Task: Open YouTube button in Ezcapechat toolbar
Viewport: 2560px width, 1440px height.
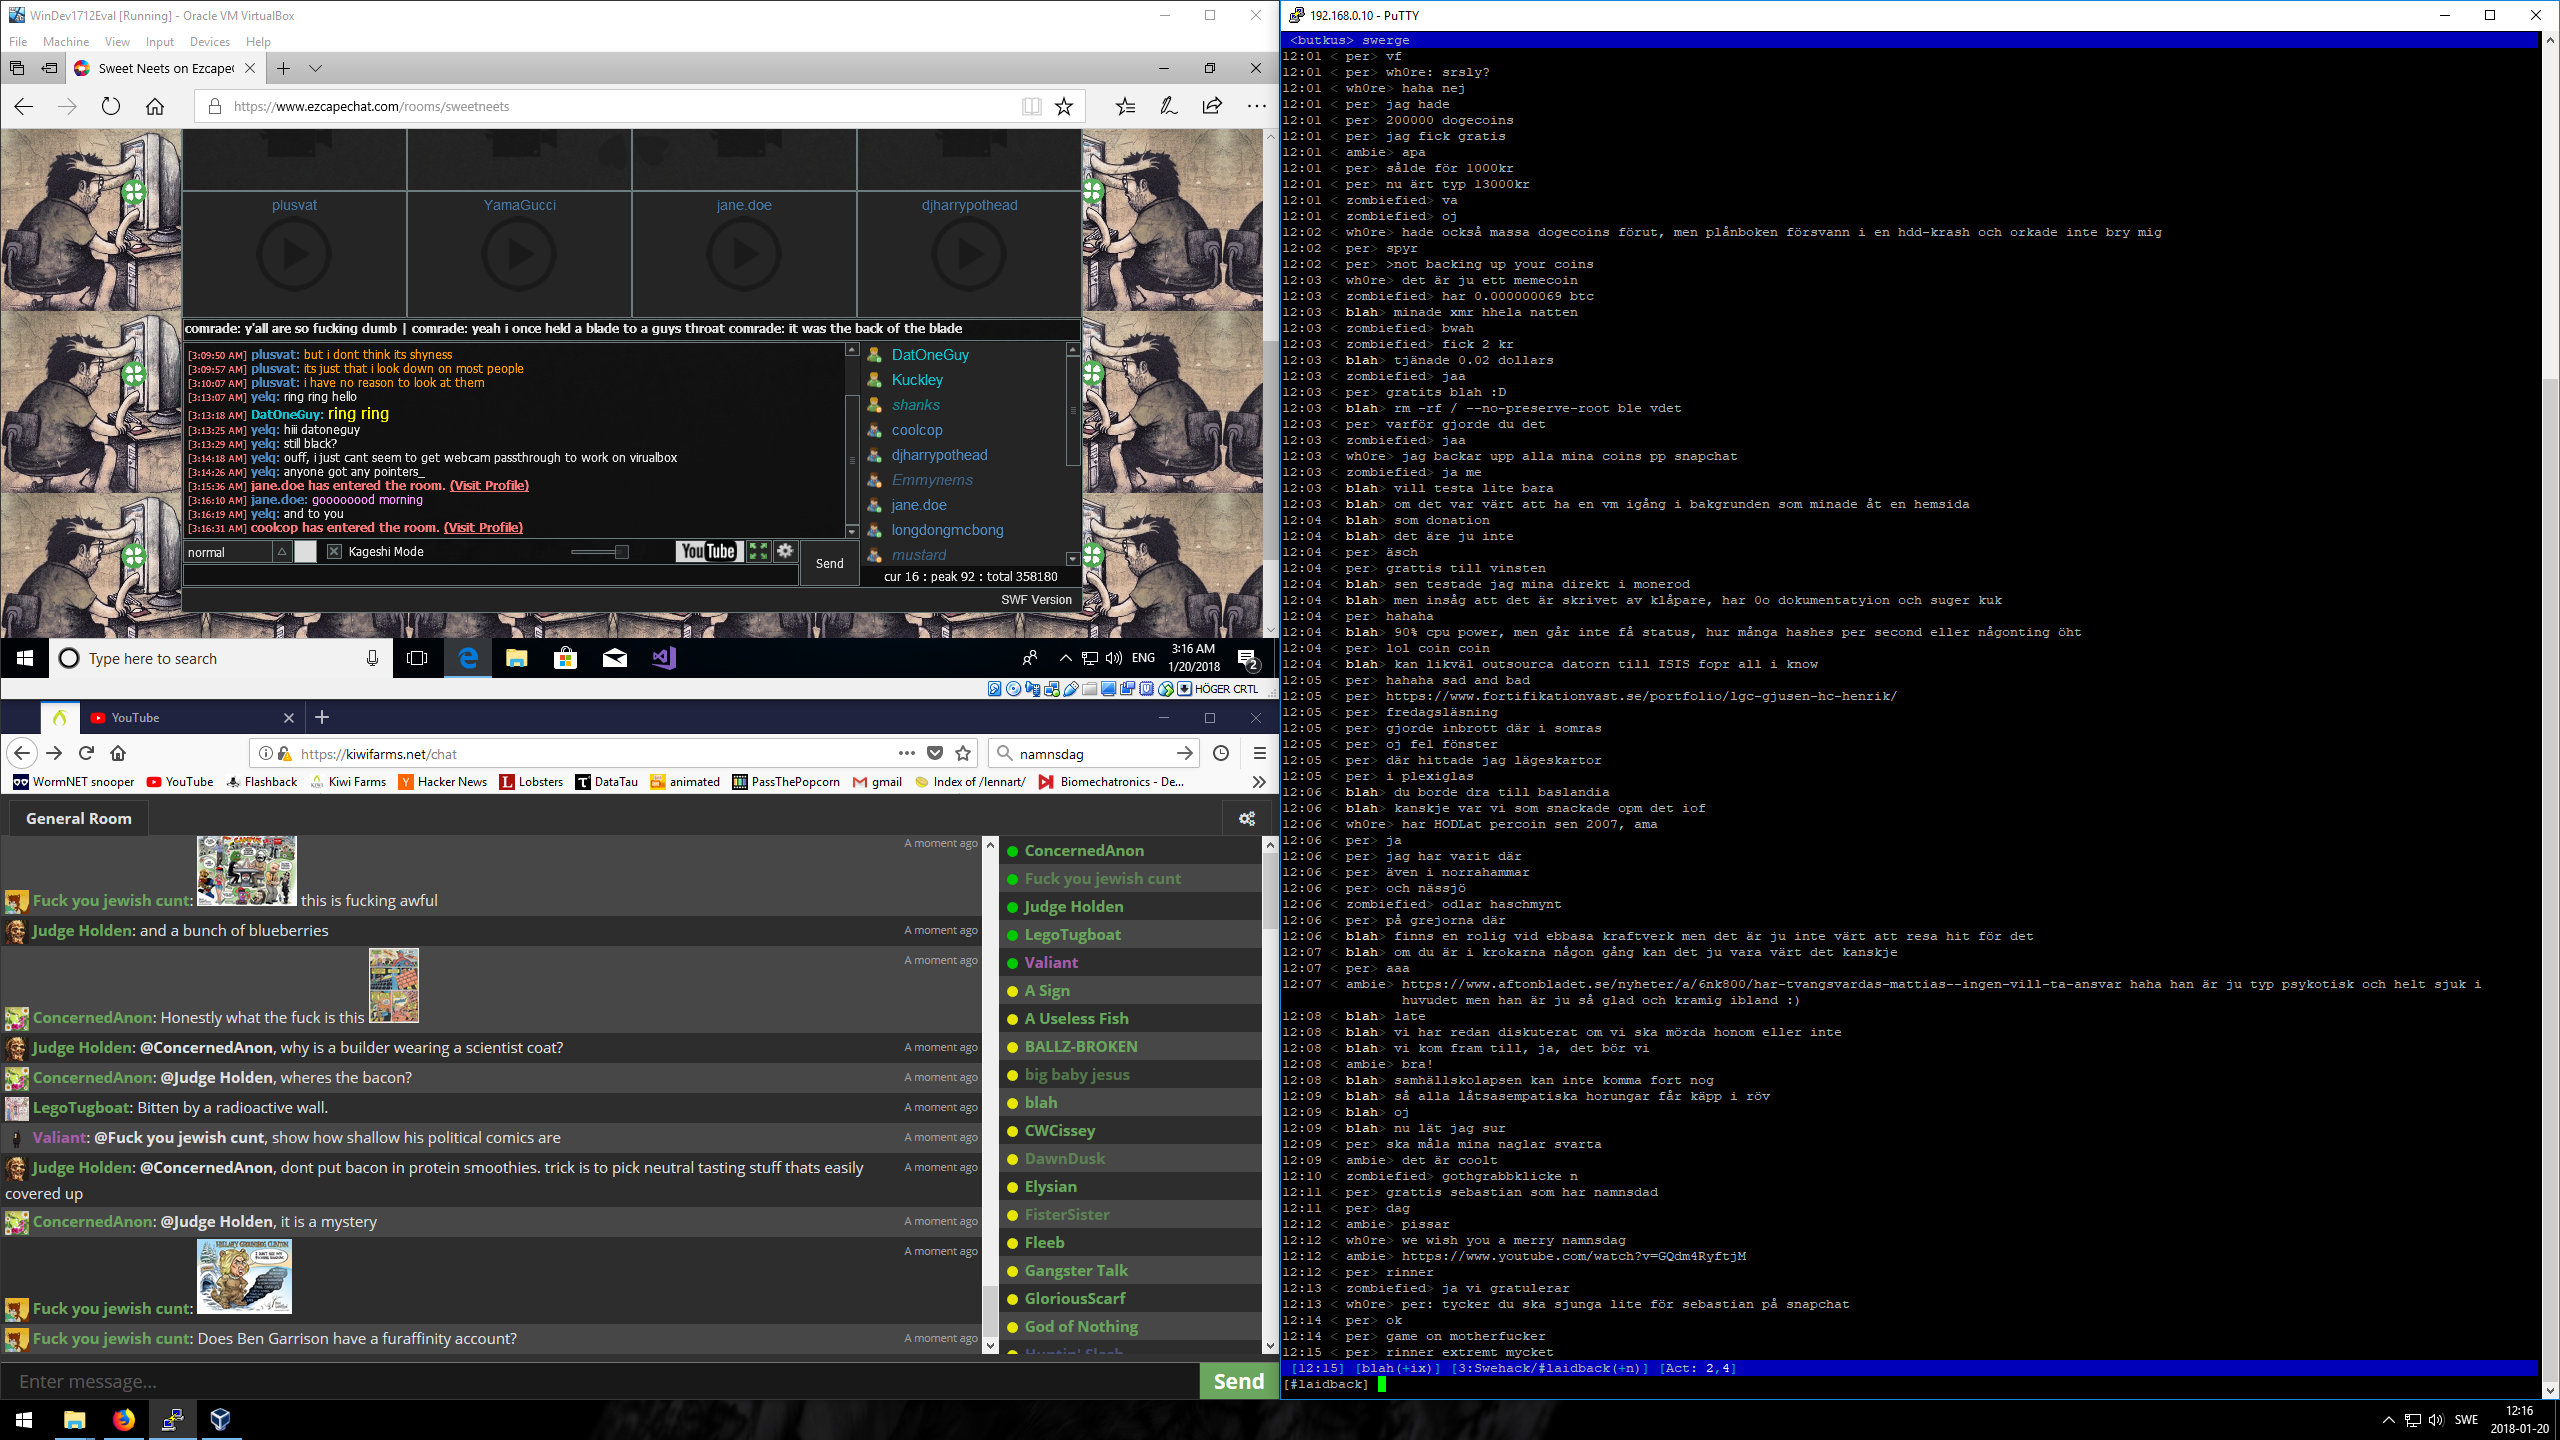Action: 708,551
